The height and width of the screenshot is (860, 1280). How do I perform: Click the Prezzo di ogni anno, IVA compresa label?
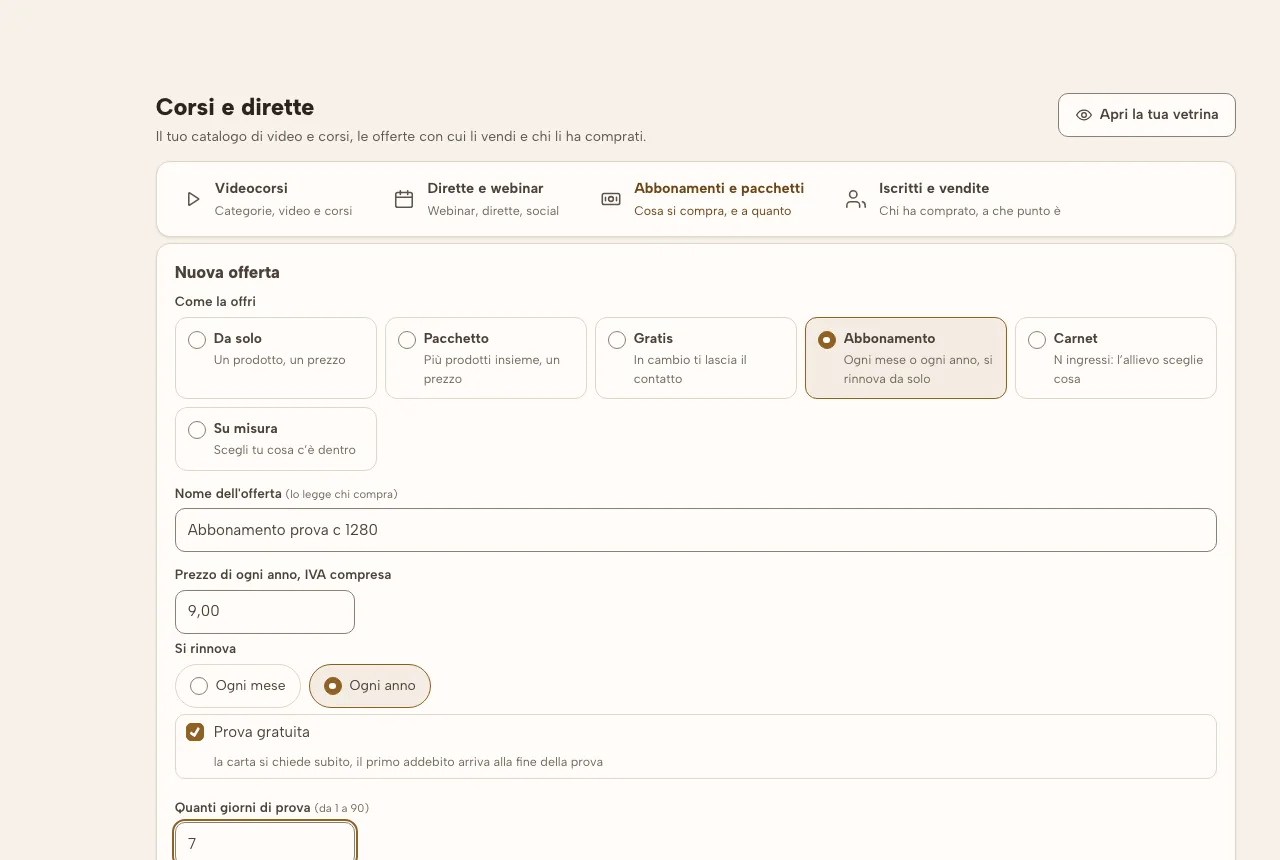pos(283,575)
